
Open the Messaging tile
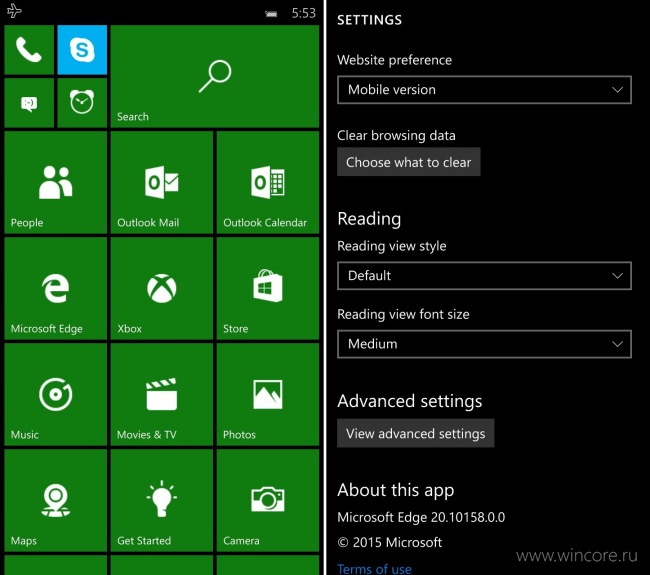tap(29, 103)
